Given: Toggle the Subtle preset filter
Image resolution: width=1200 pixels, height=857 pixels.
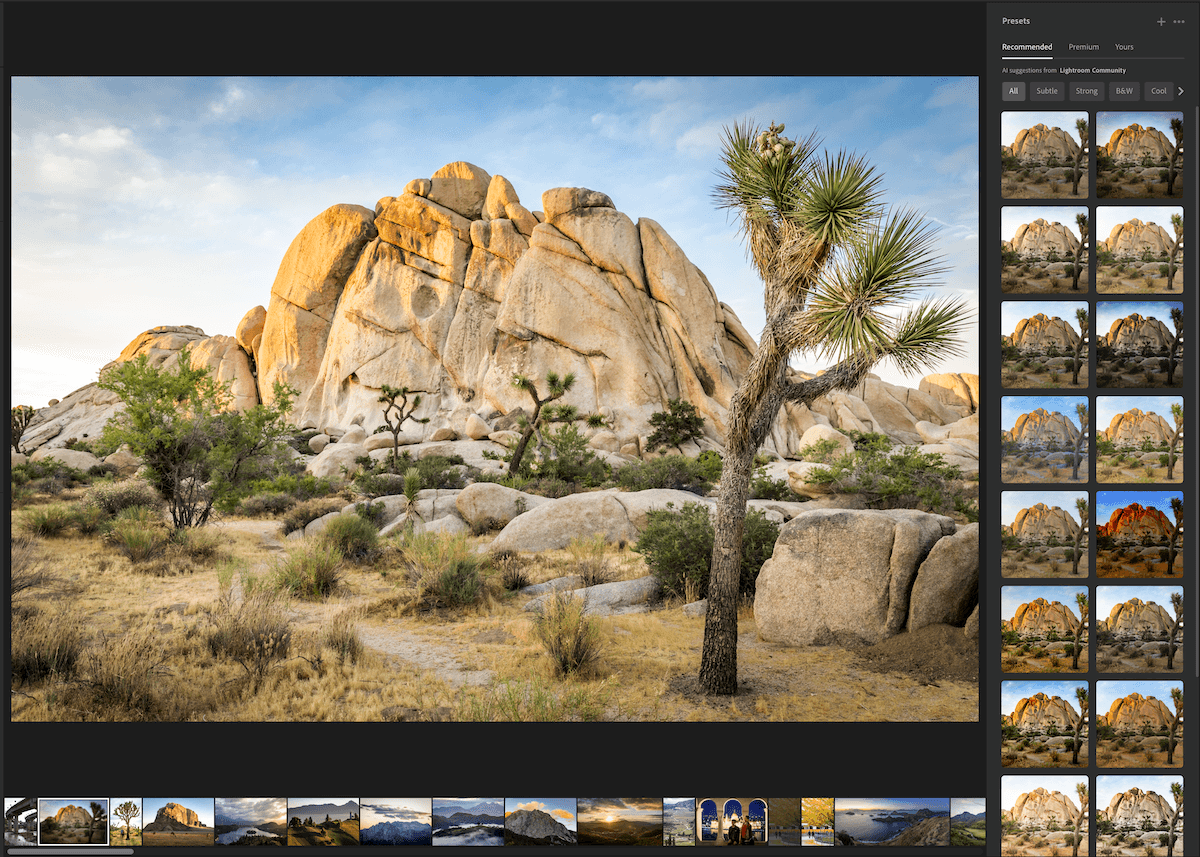Looking at the screenshot, I should tap(1047, 91).
